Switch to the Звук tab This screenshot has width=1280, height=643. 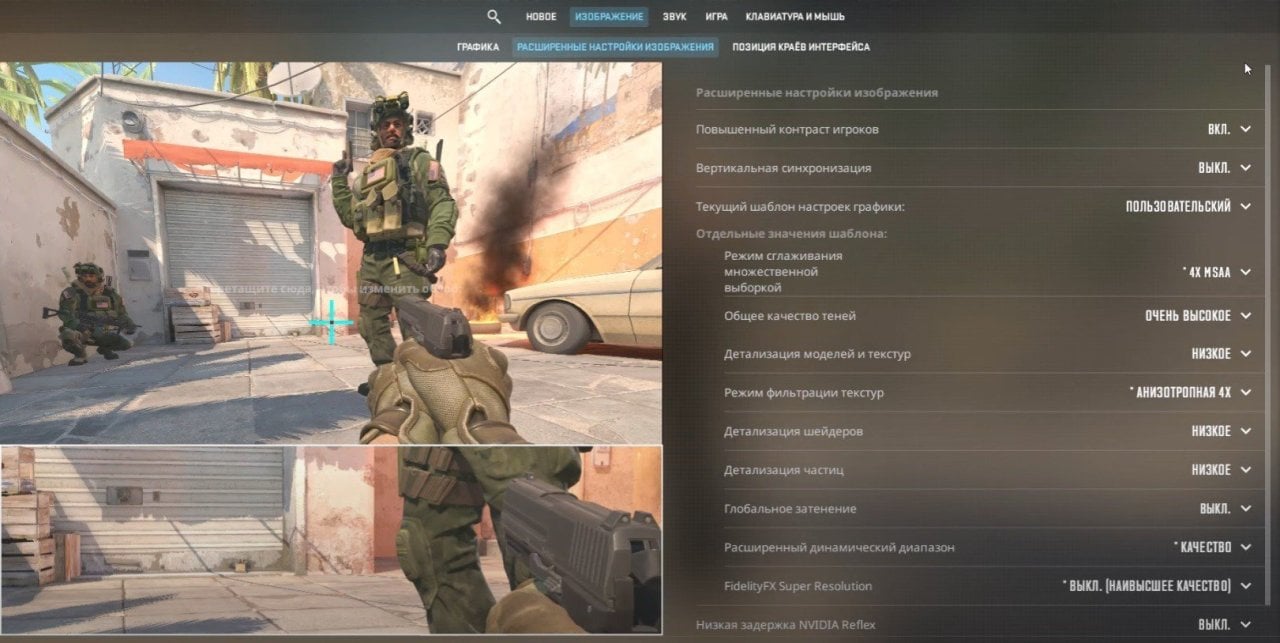pos(675,17)
